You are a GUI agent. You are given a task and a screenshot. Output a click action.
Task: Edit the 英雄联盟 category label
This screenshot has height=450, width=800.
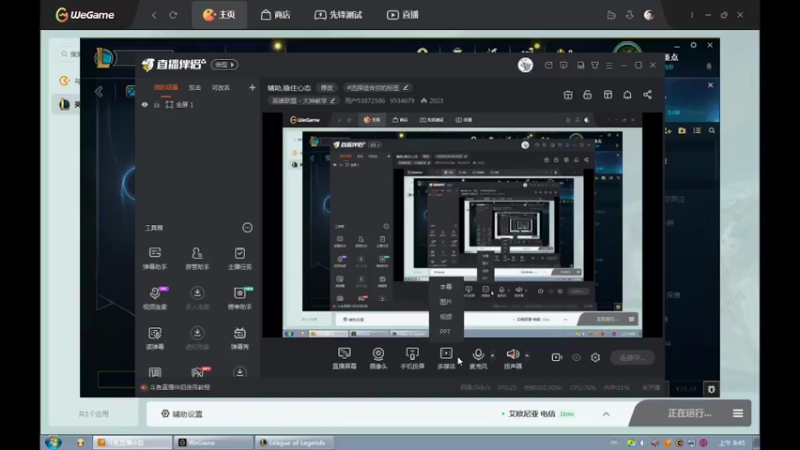point(304,101)
